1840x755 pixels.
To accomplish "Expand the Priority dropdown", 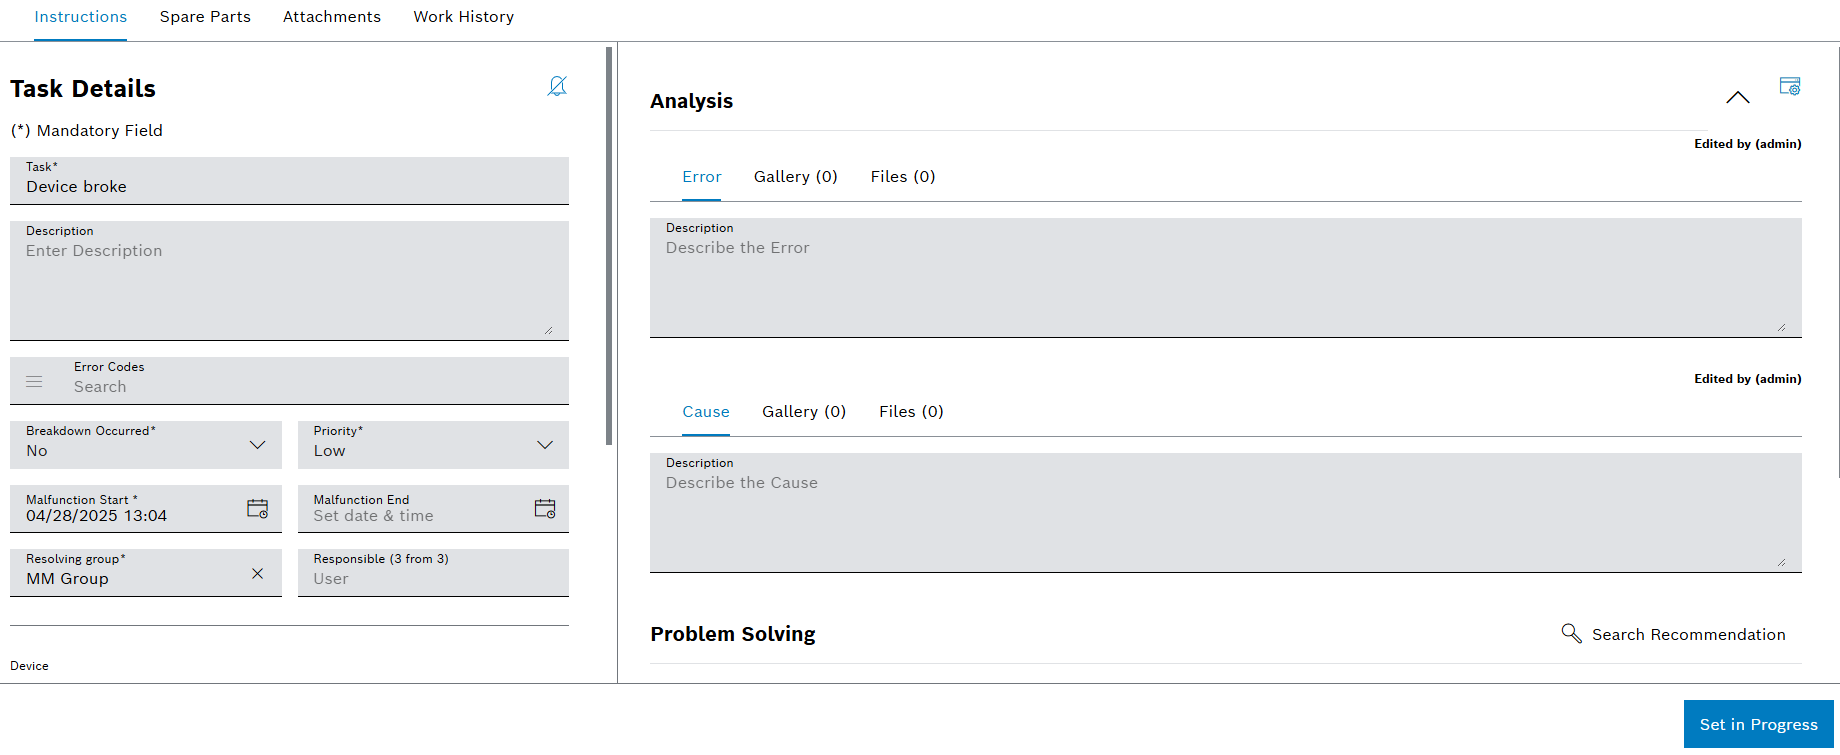I will pos(545,445).
